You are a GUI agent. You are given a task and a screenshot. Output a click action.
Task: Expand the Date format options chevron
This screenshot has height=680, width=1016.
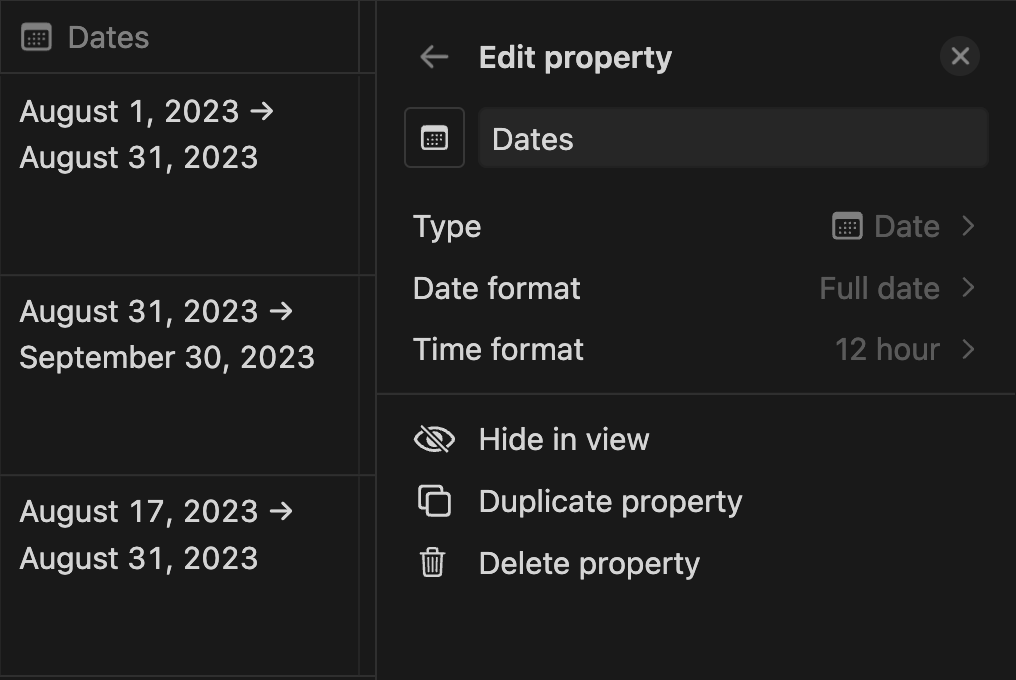coord(968,288)
